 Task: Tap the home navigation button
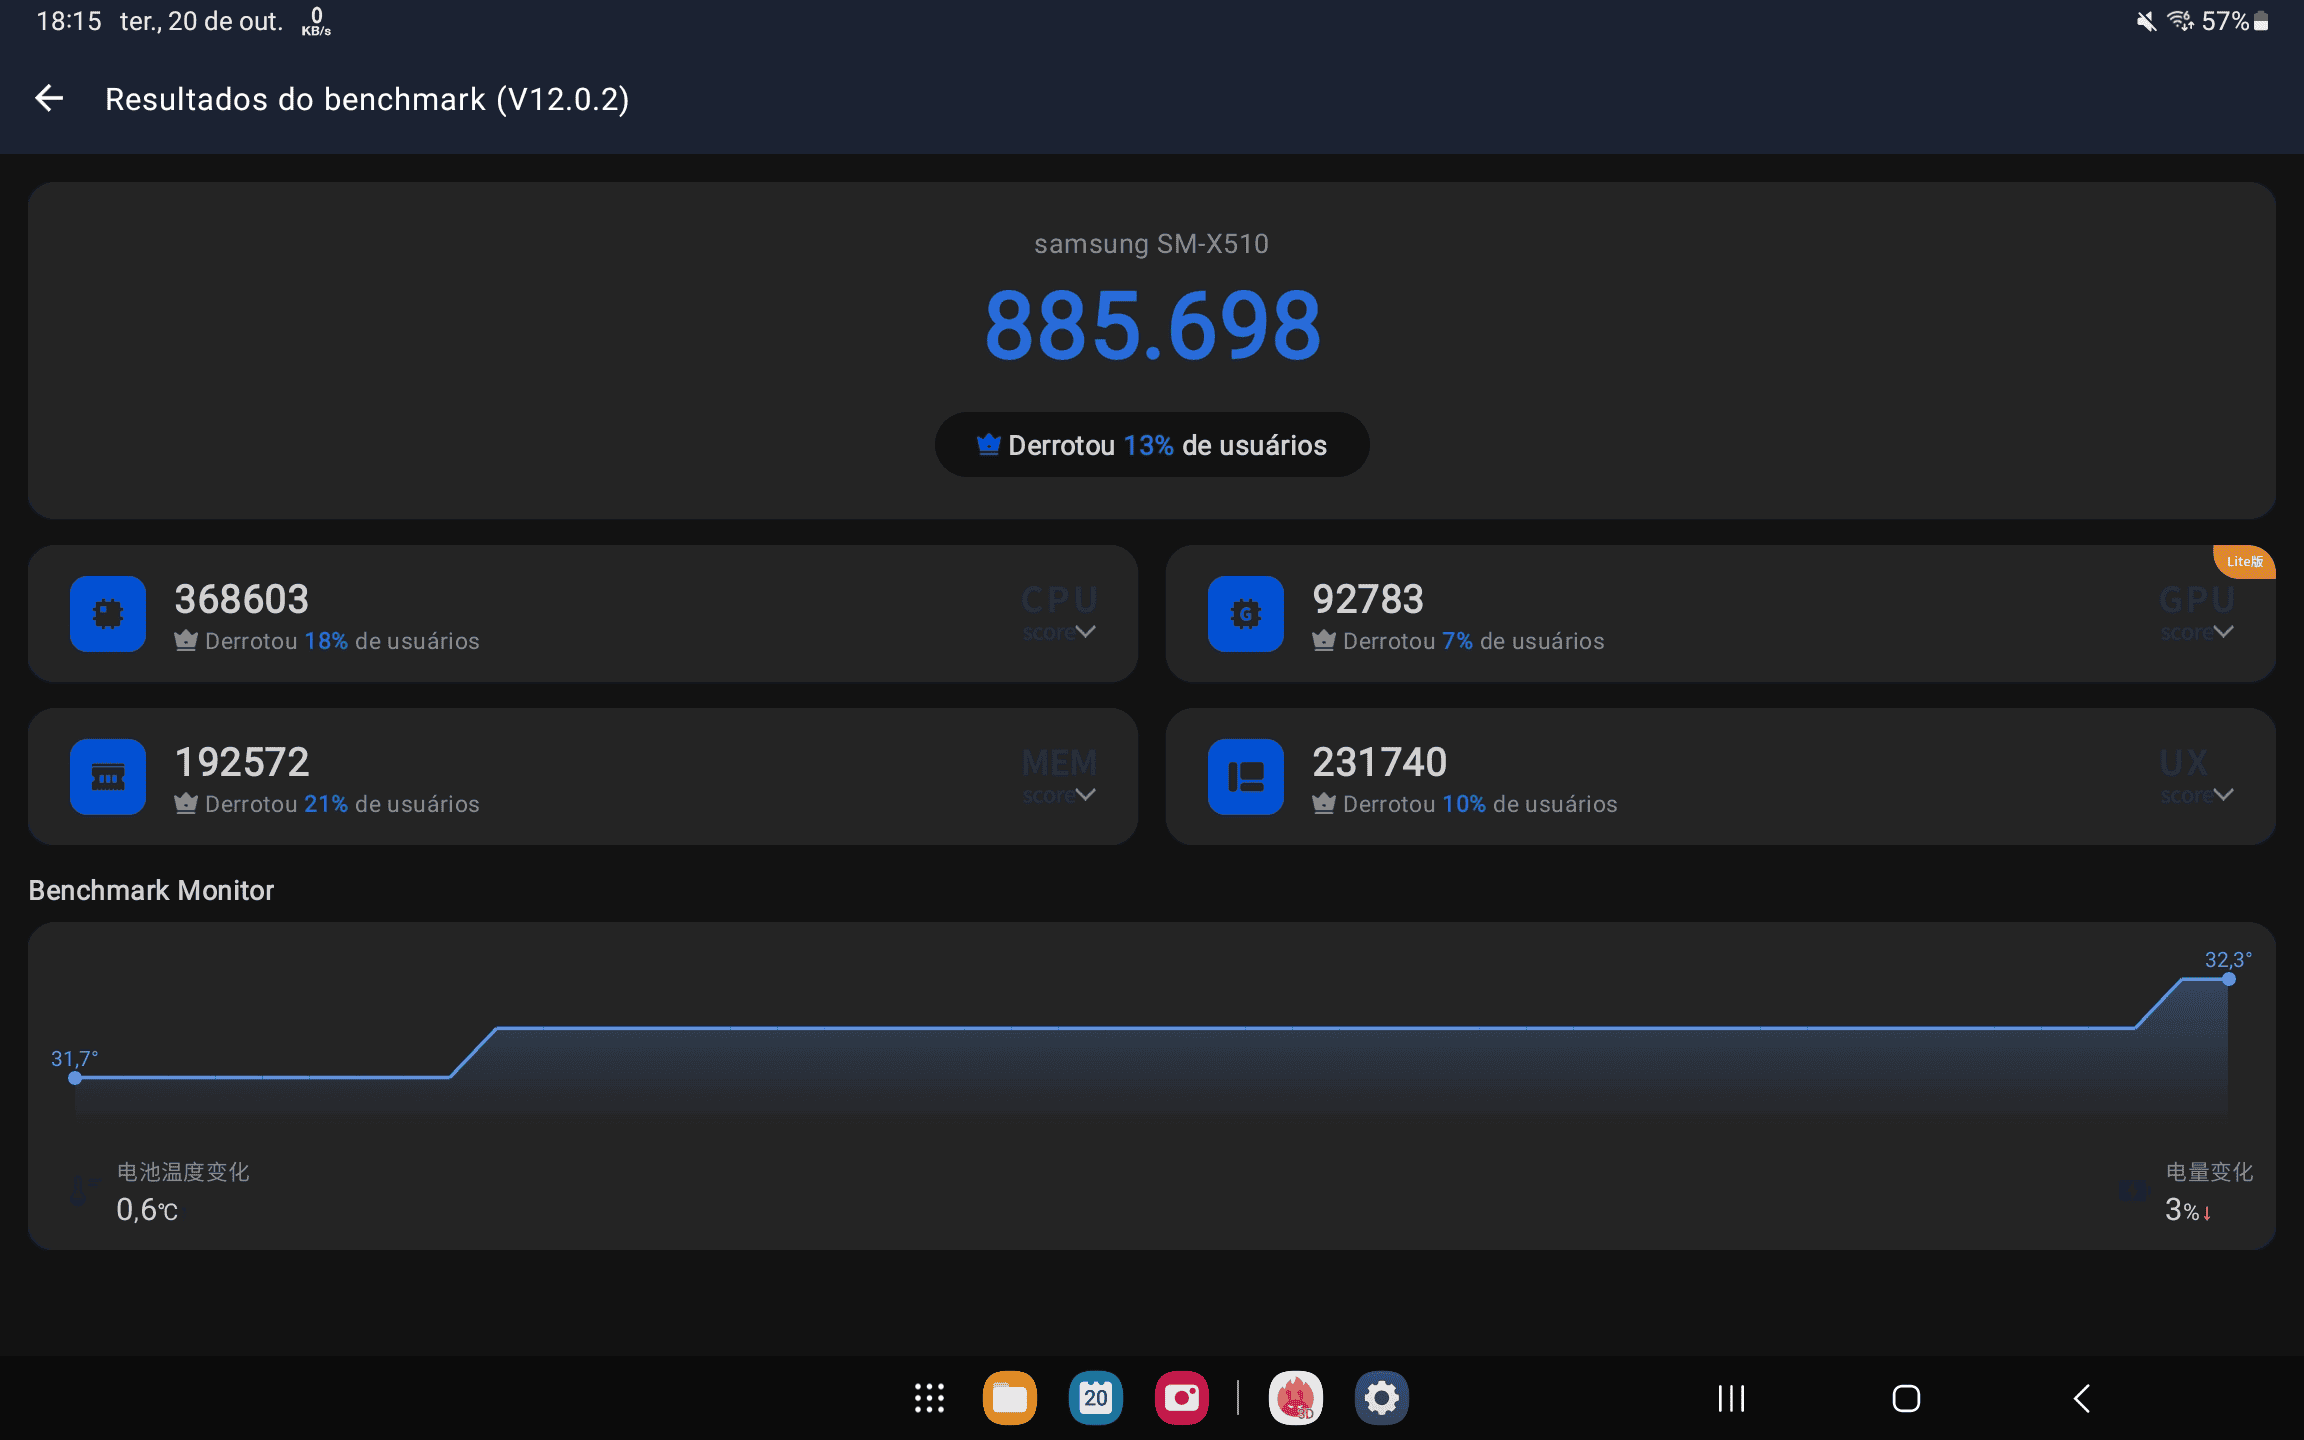pos(1906,1398)
